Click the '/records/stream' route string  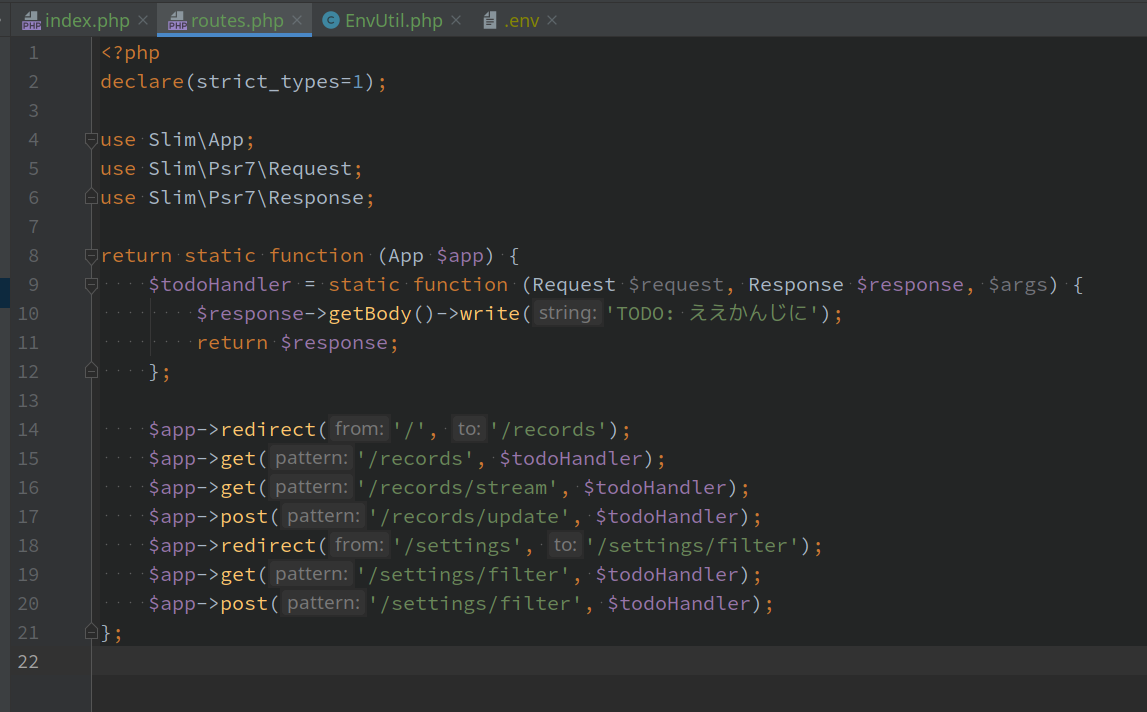coord(457,488)
